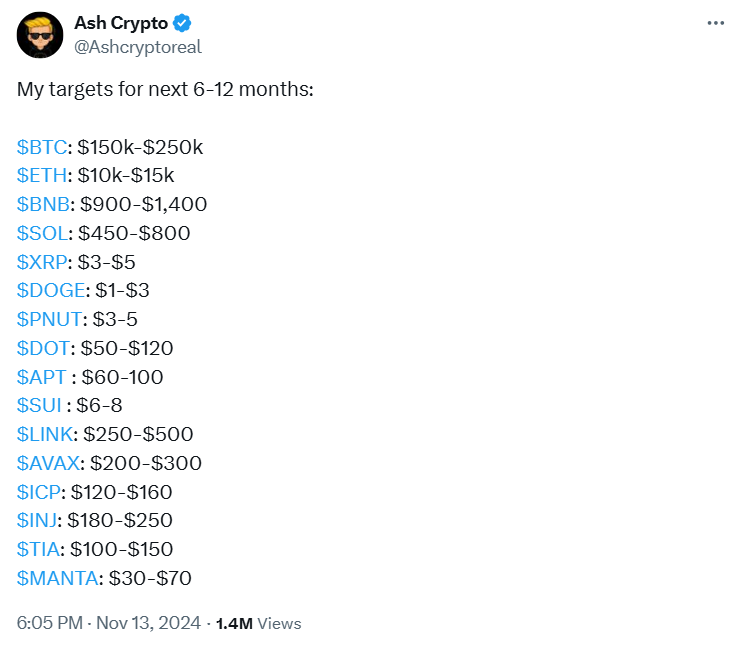Open the three-dot more options menu
The height and width of the screenshot is (647, 737).
pyautogui.click(x=714, y=23)
